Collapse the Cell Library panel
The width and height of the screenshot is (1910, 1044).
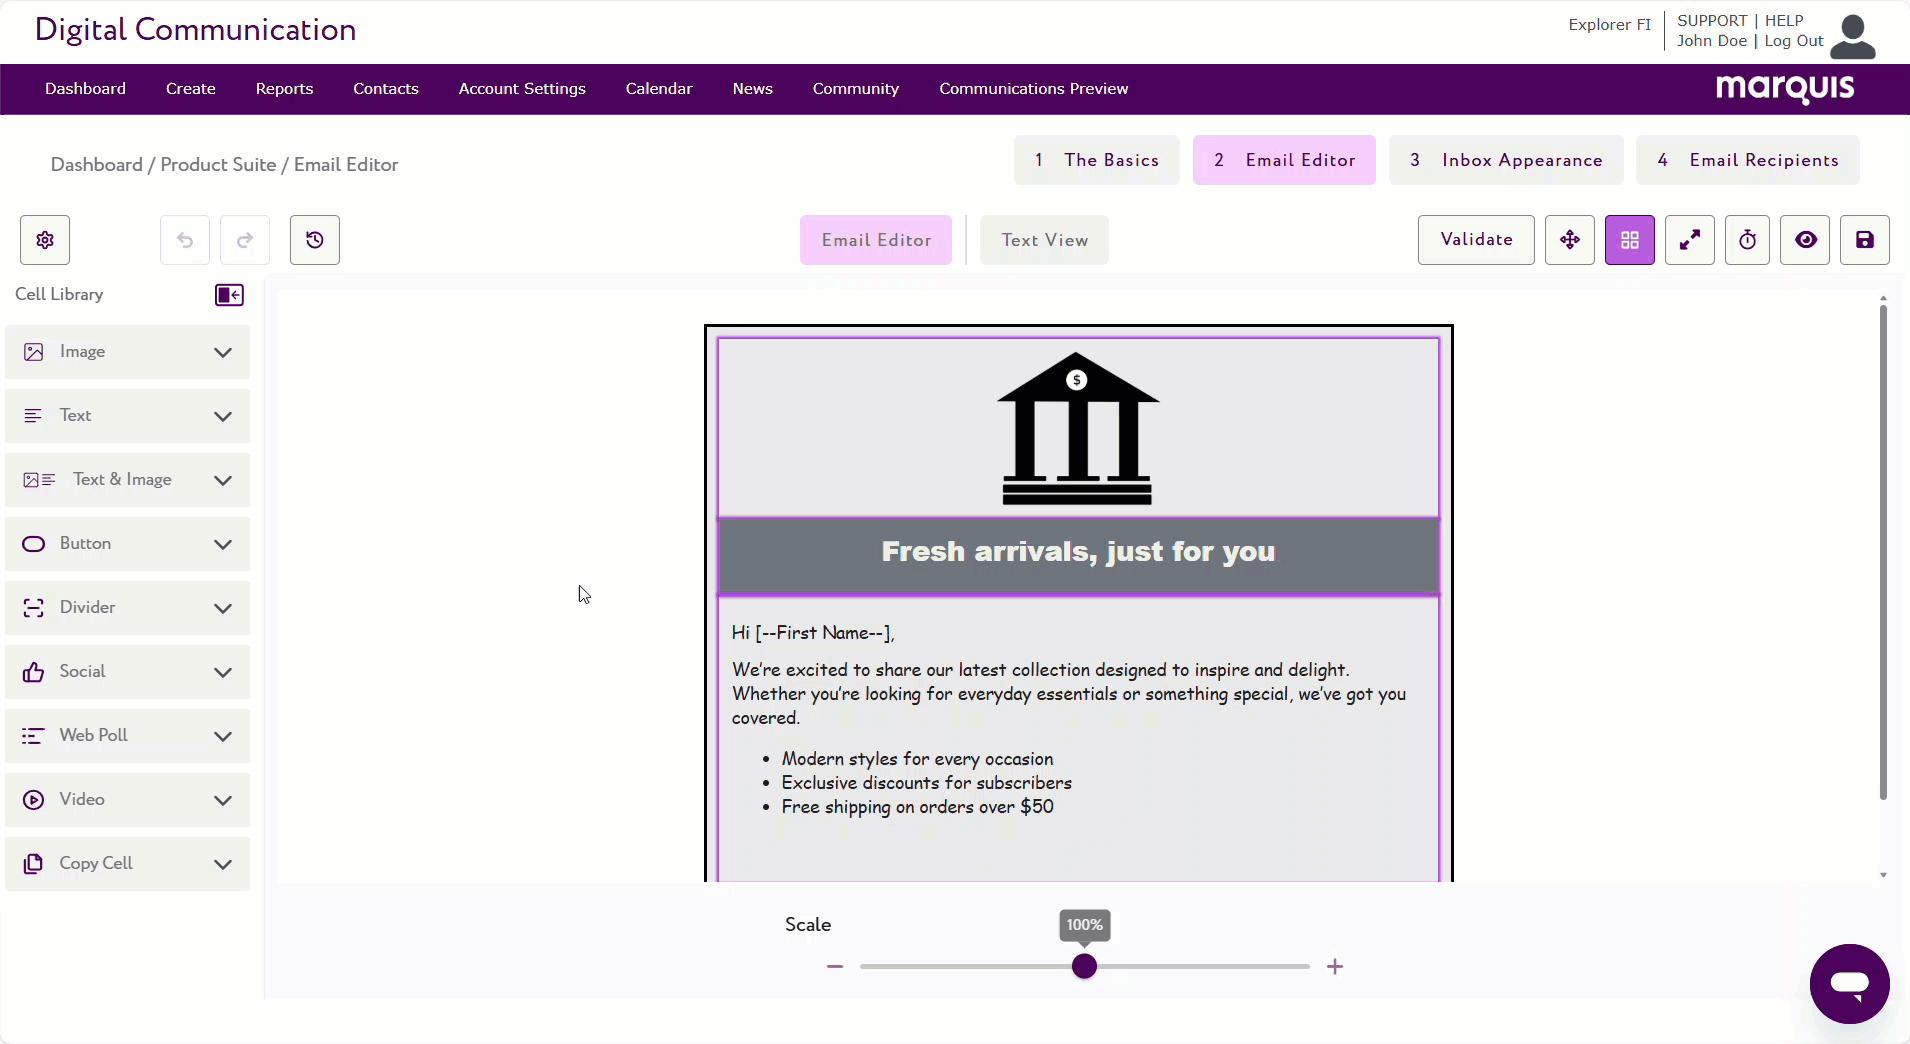pos(229,295)
